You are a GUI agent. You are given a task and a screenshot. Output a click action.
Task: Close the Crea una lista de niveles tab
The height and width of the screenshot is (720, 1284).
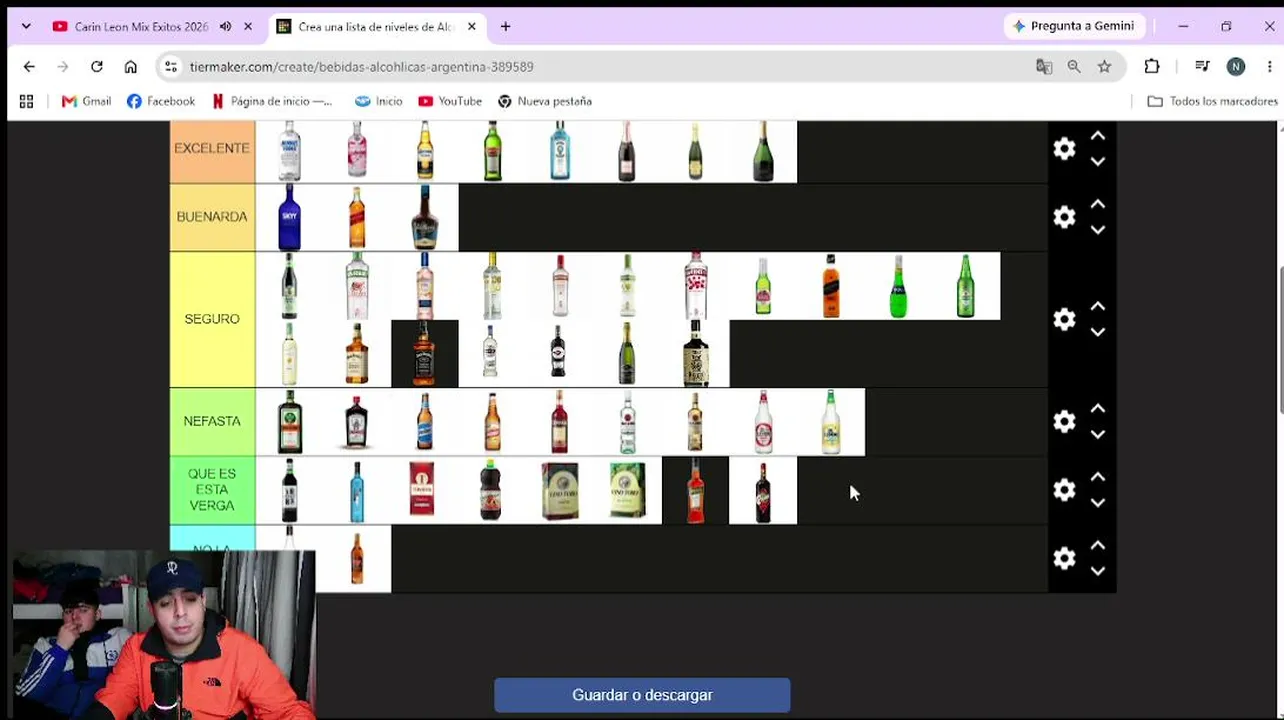[472, 27]
